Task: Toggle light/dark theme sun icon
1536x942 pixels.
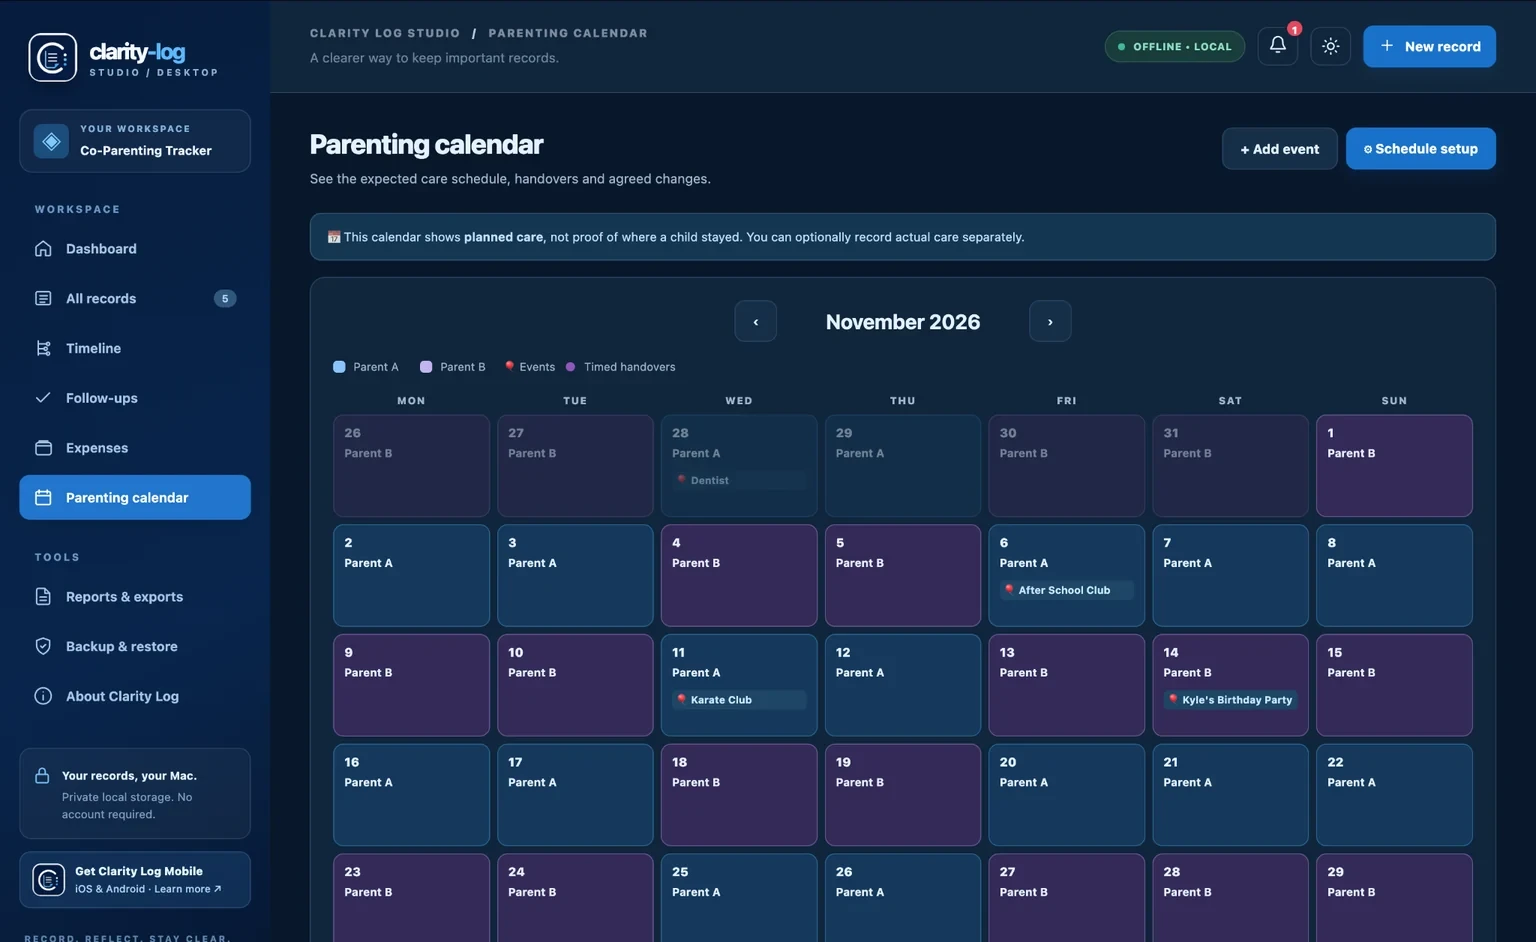Action: pos(1330,46)
